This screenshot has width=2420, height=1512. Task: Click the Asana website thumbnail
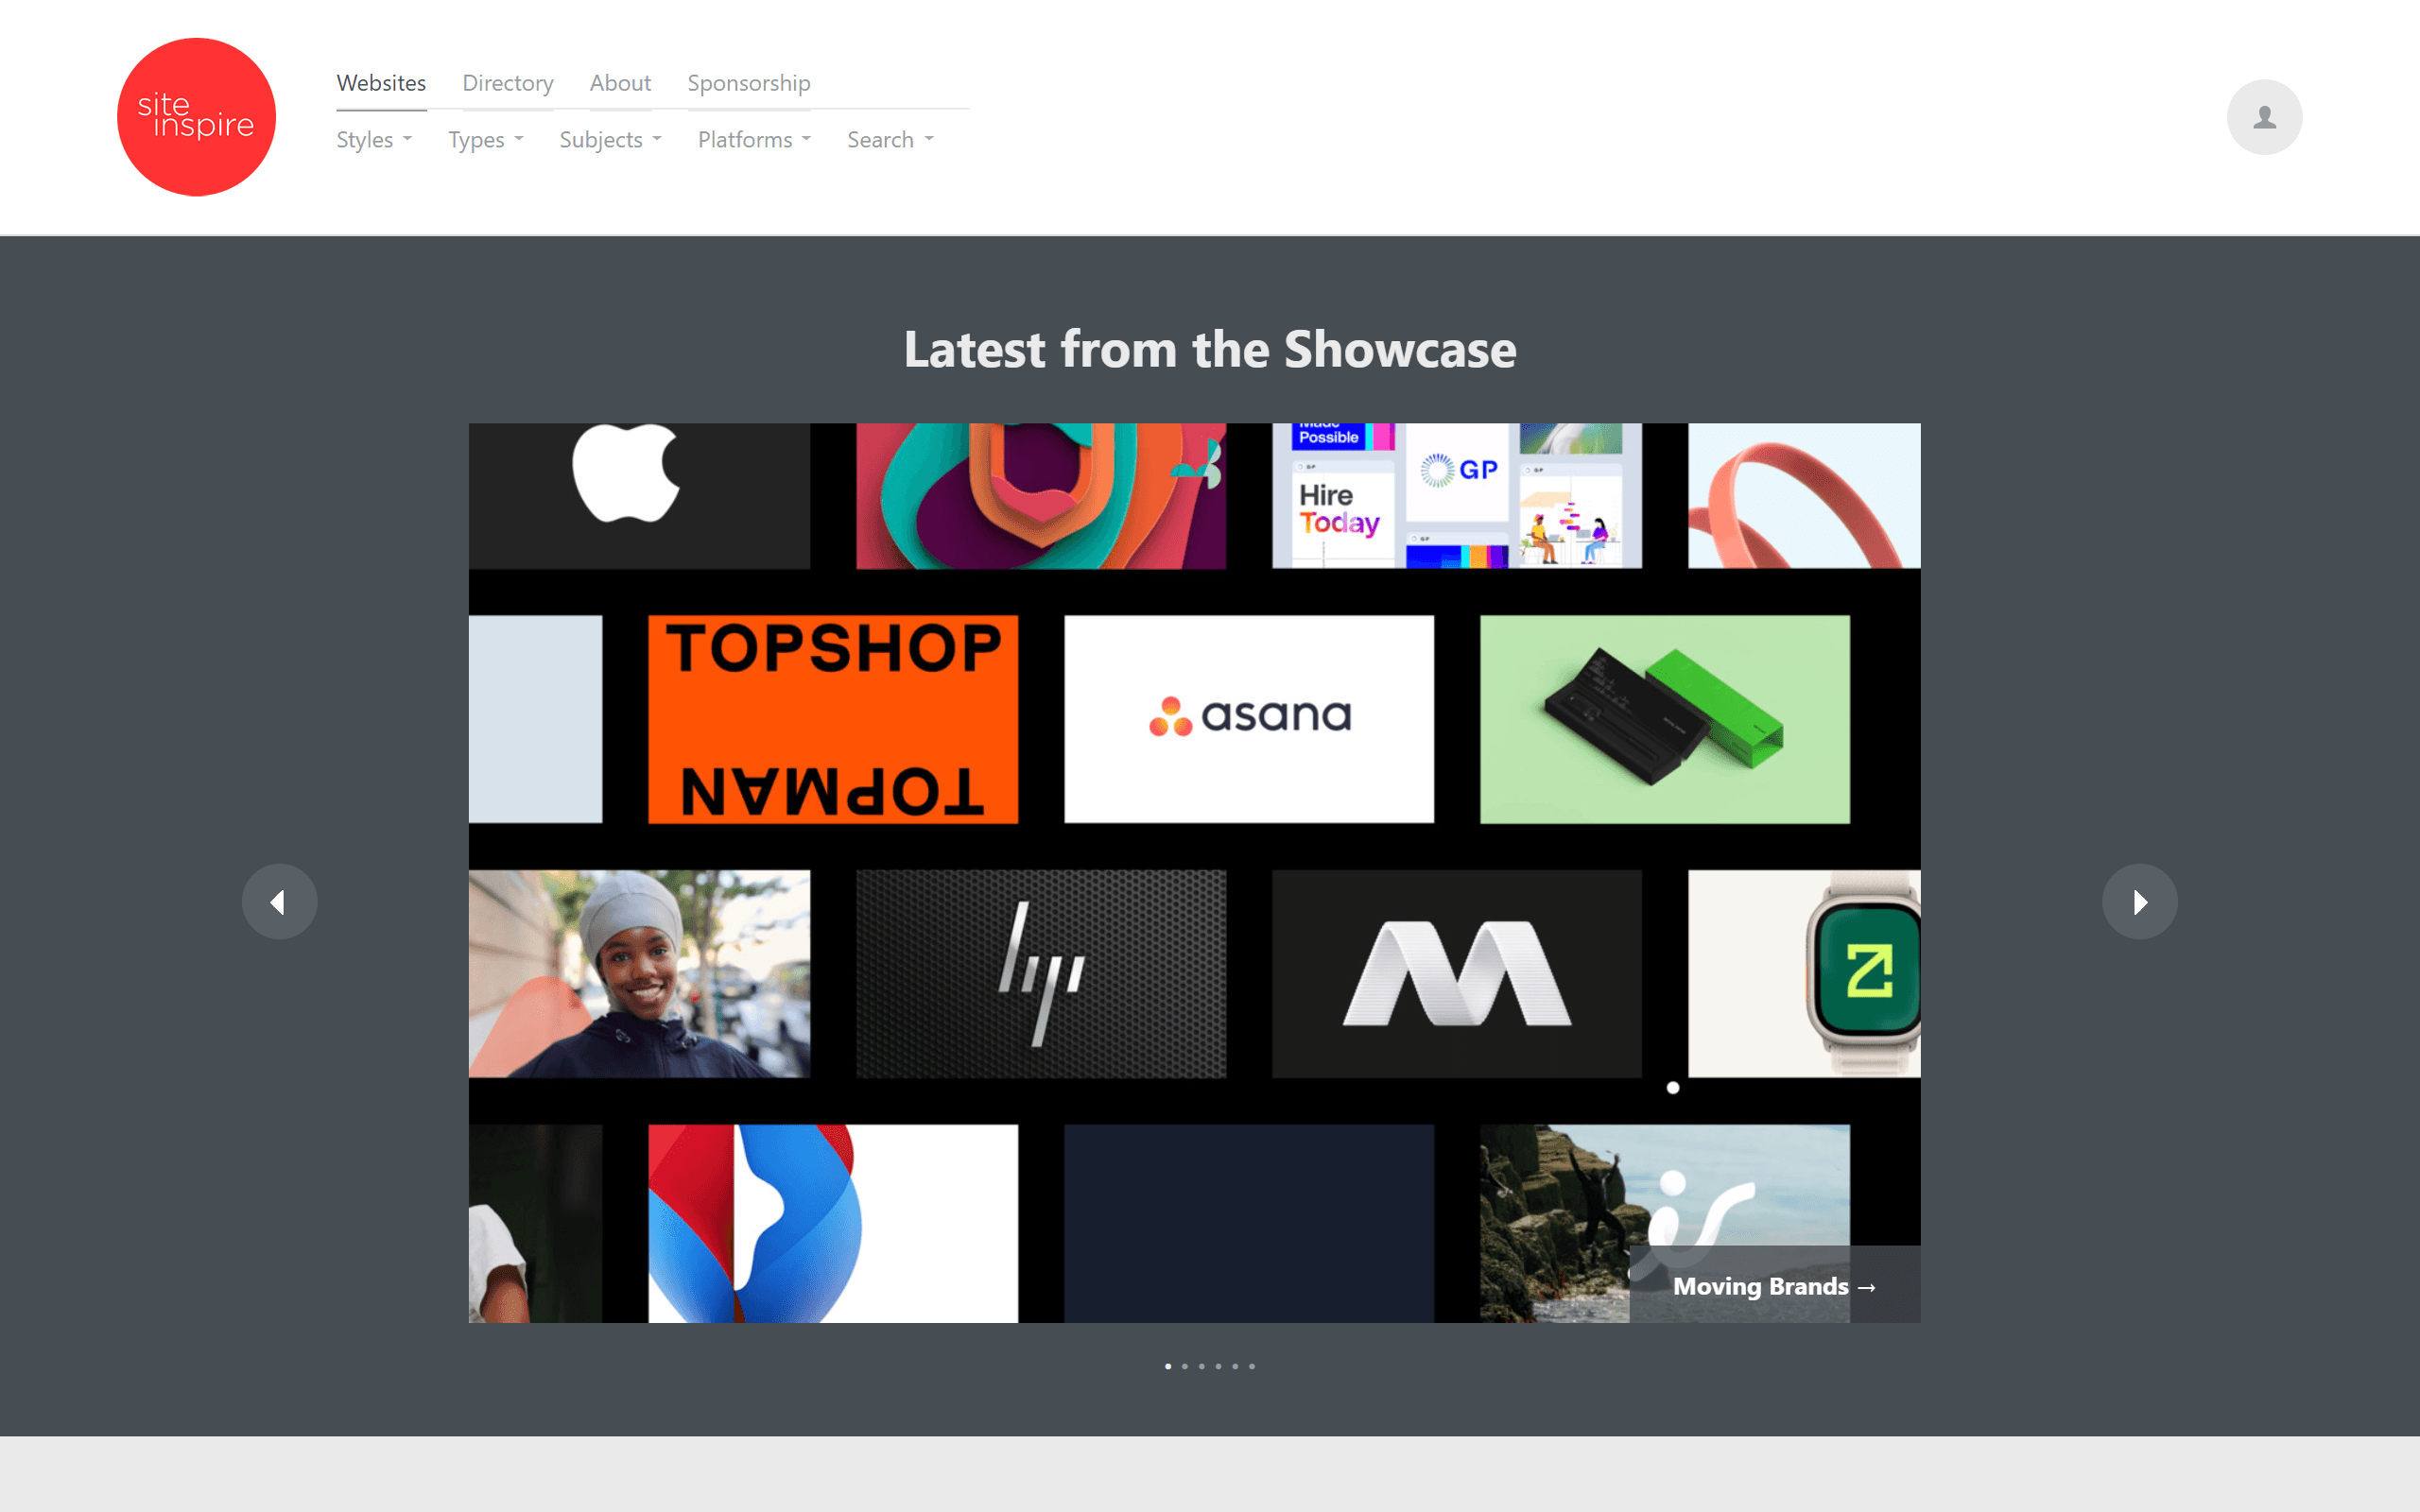click(x=1246, y=717)
